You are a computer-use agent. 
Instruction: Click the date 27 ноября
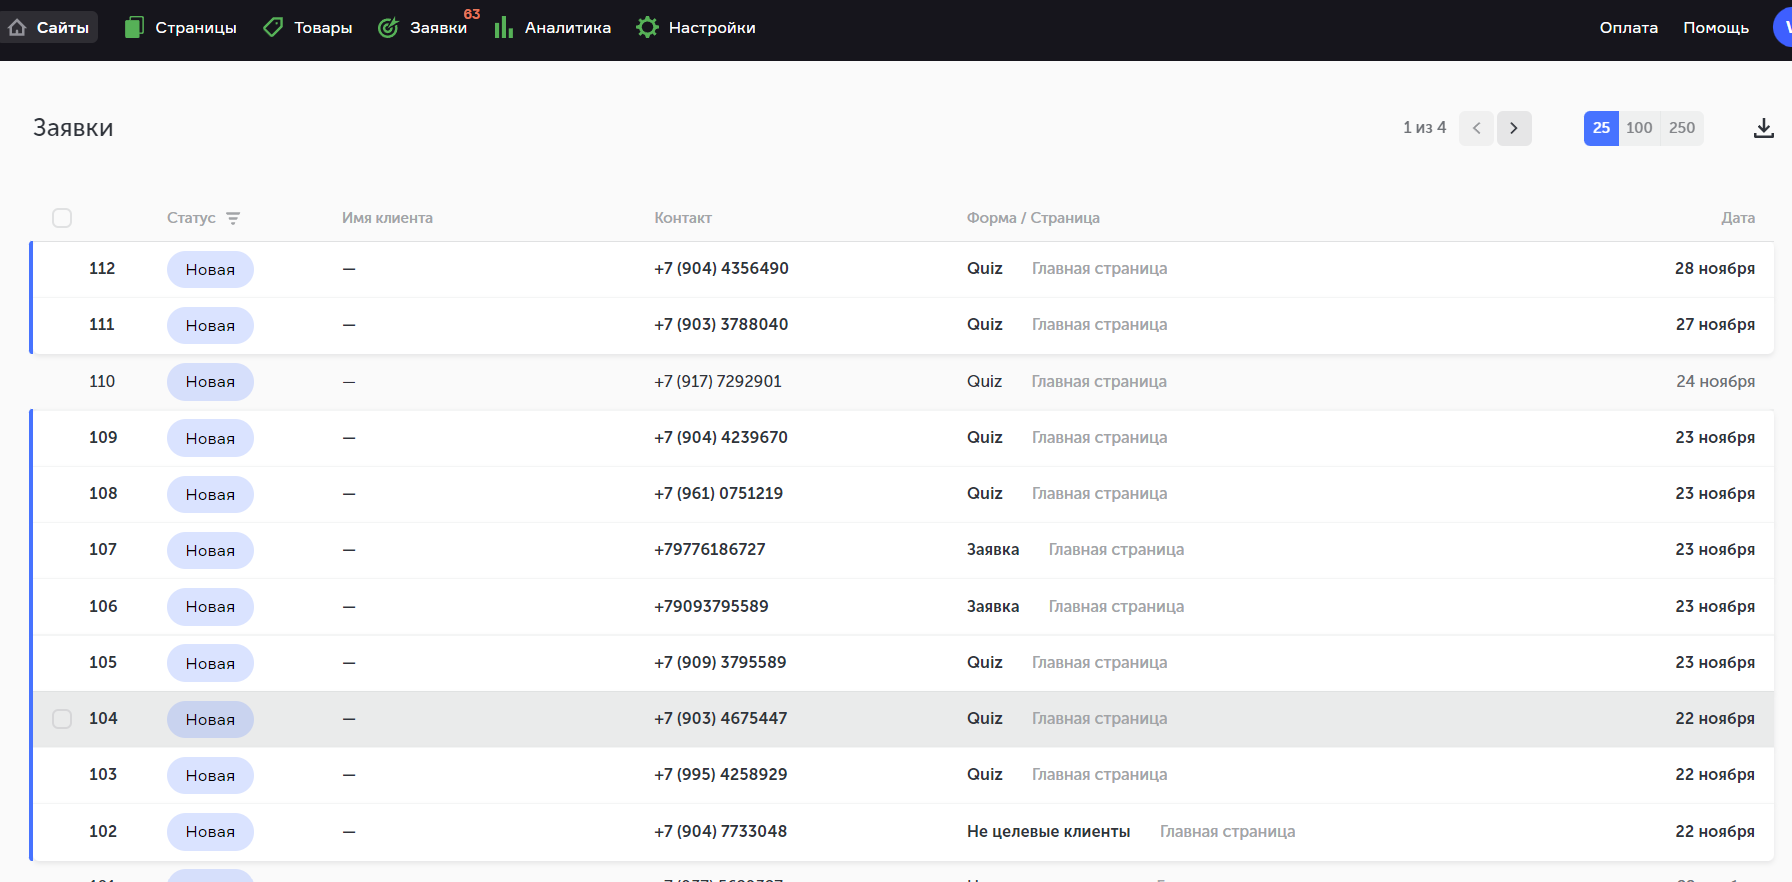(1715, 324)
